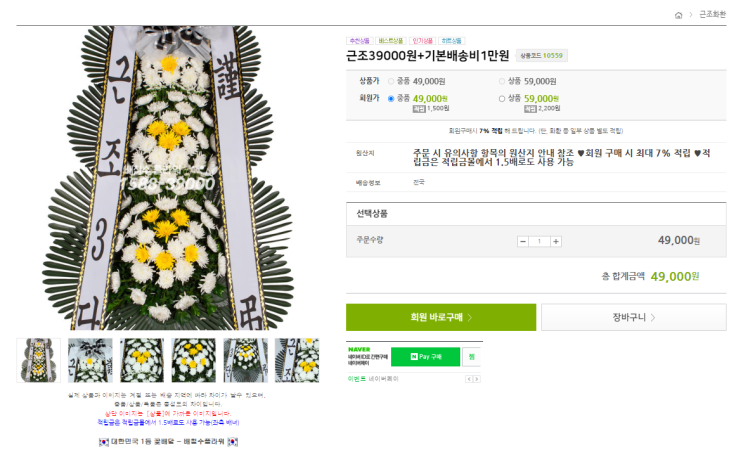Viewport: 743px width, 452px height.
Task: Click the home icon in breadcrumb
Action: pos(678,15)
